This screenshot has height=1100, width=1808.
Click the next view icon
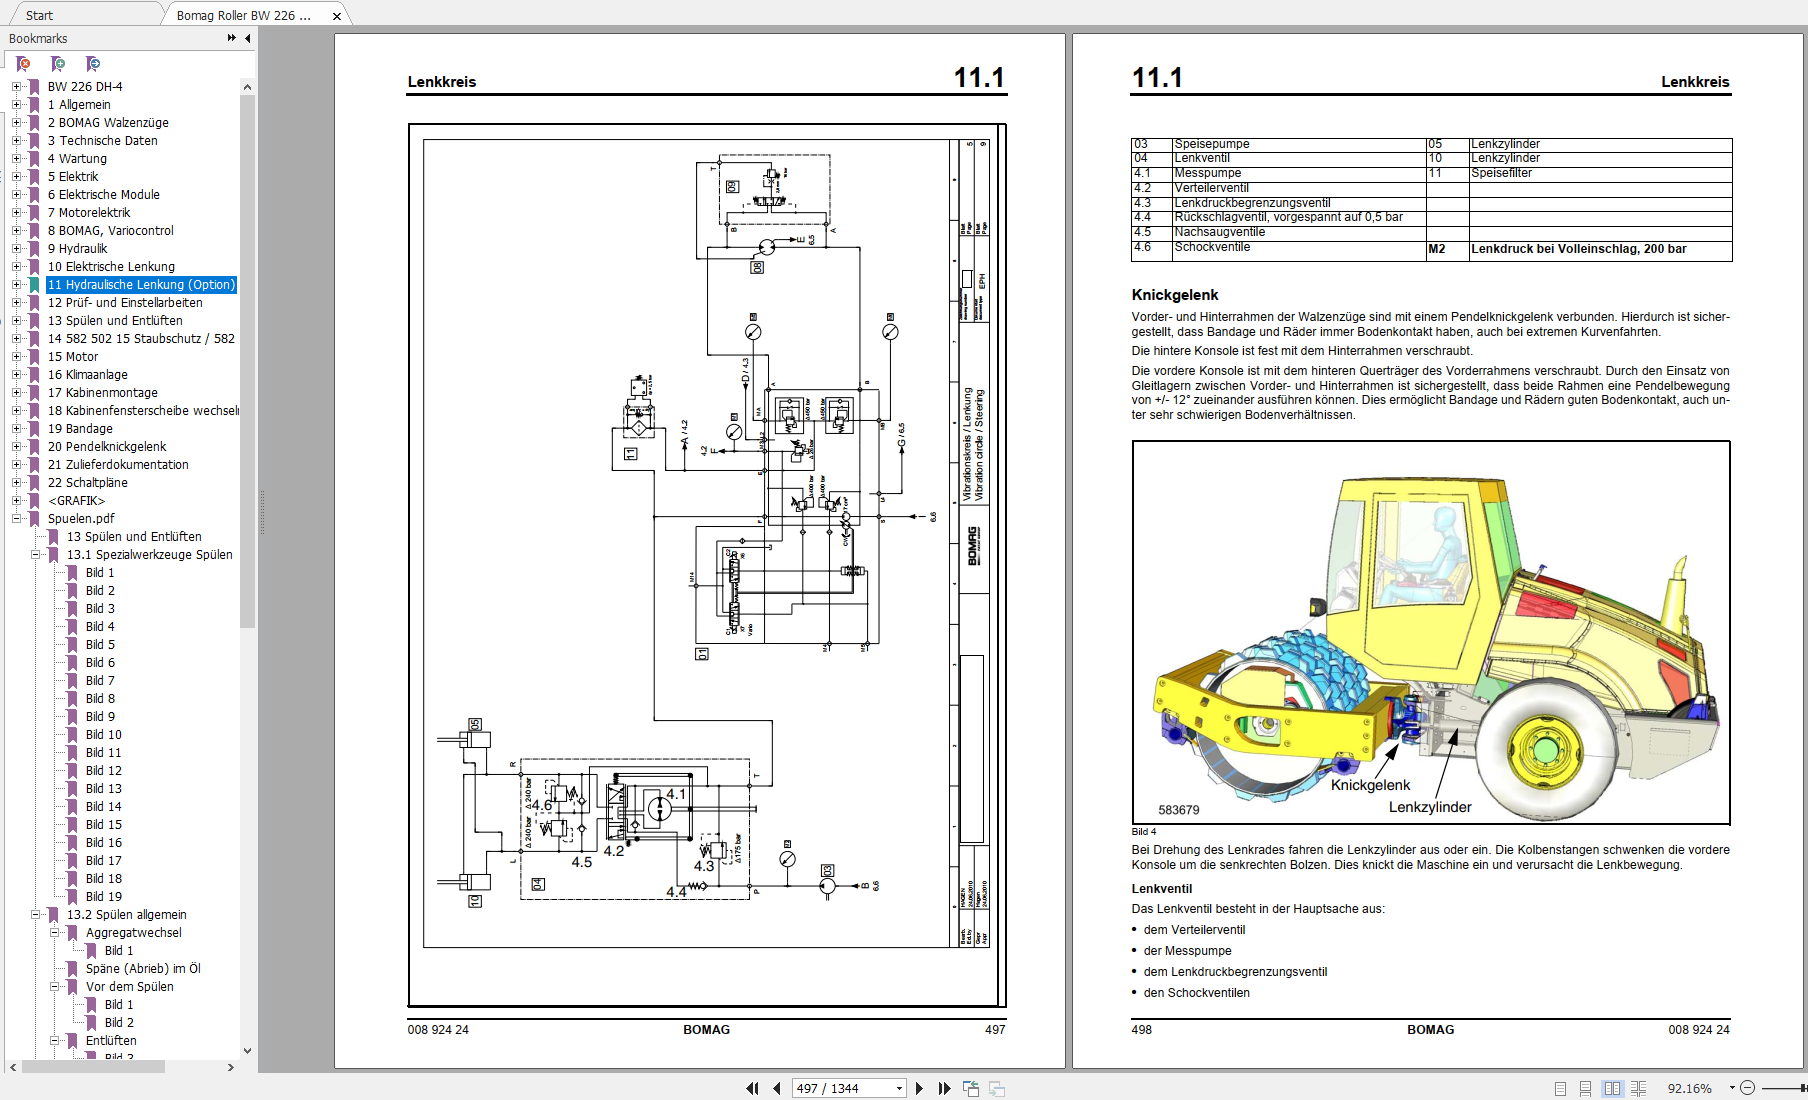(996, 1088)
